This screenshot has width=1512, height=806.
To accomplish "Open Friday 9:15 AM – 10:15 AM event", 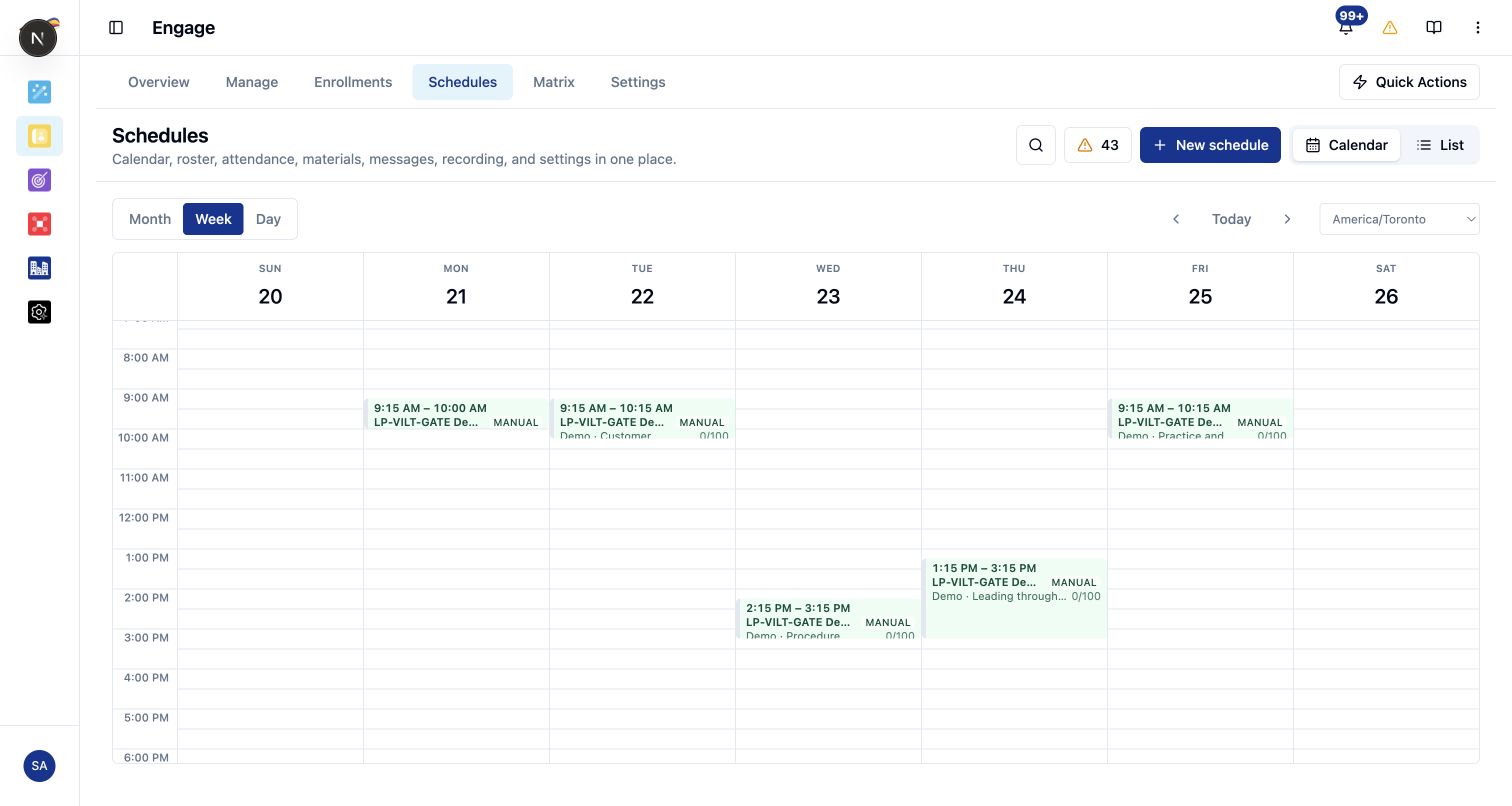I will click(x=1201, y=419).
